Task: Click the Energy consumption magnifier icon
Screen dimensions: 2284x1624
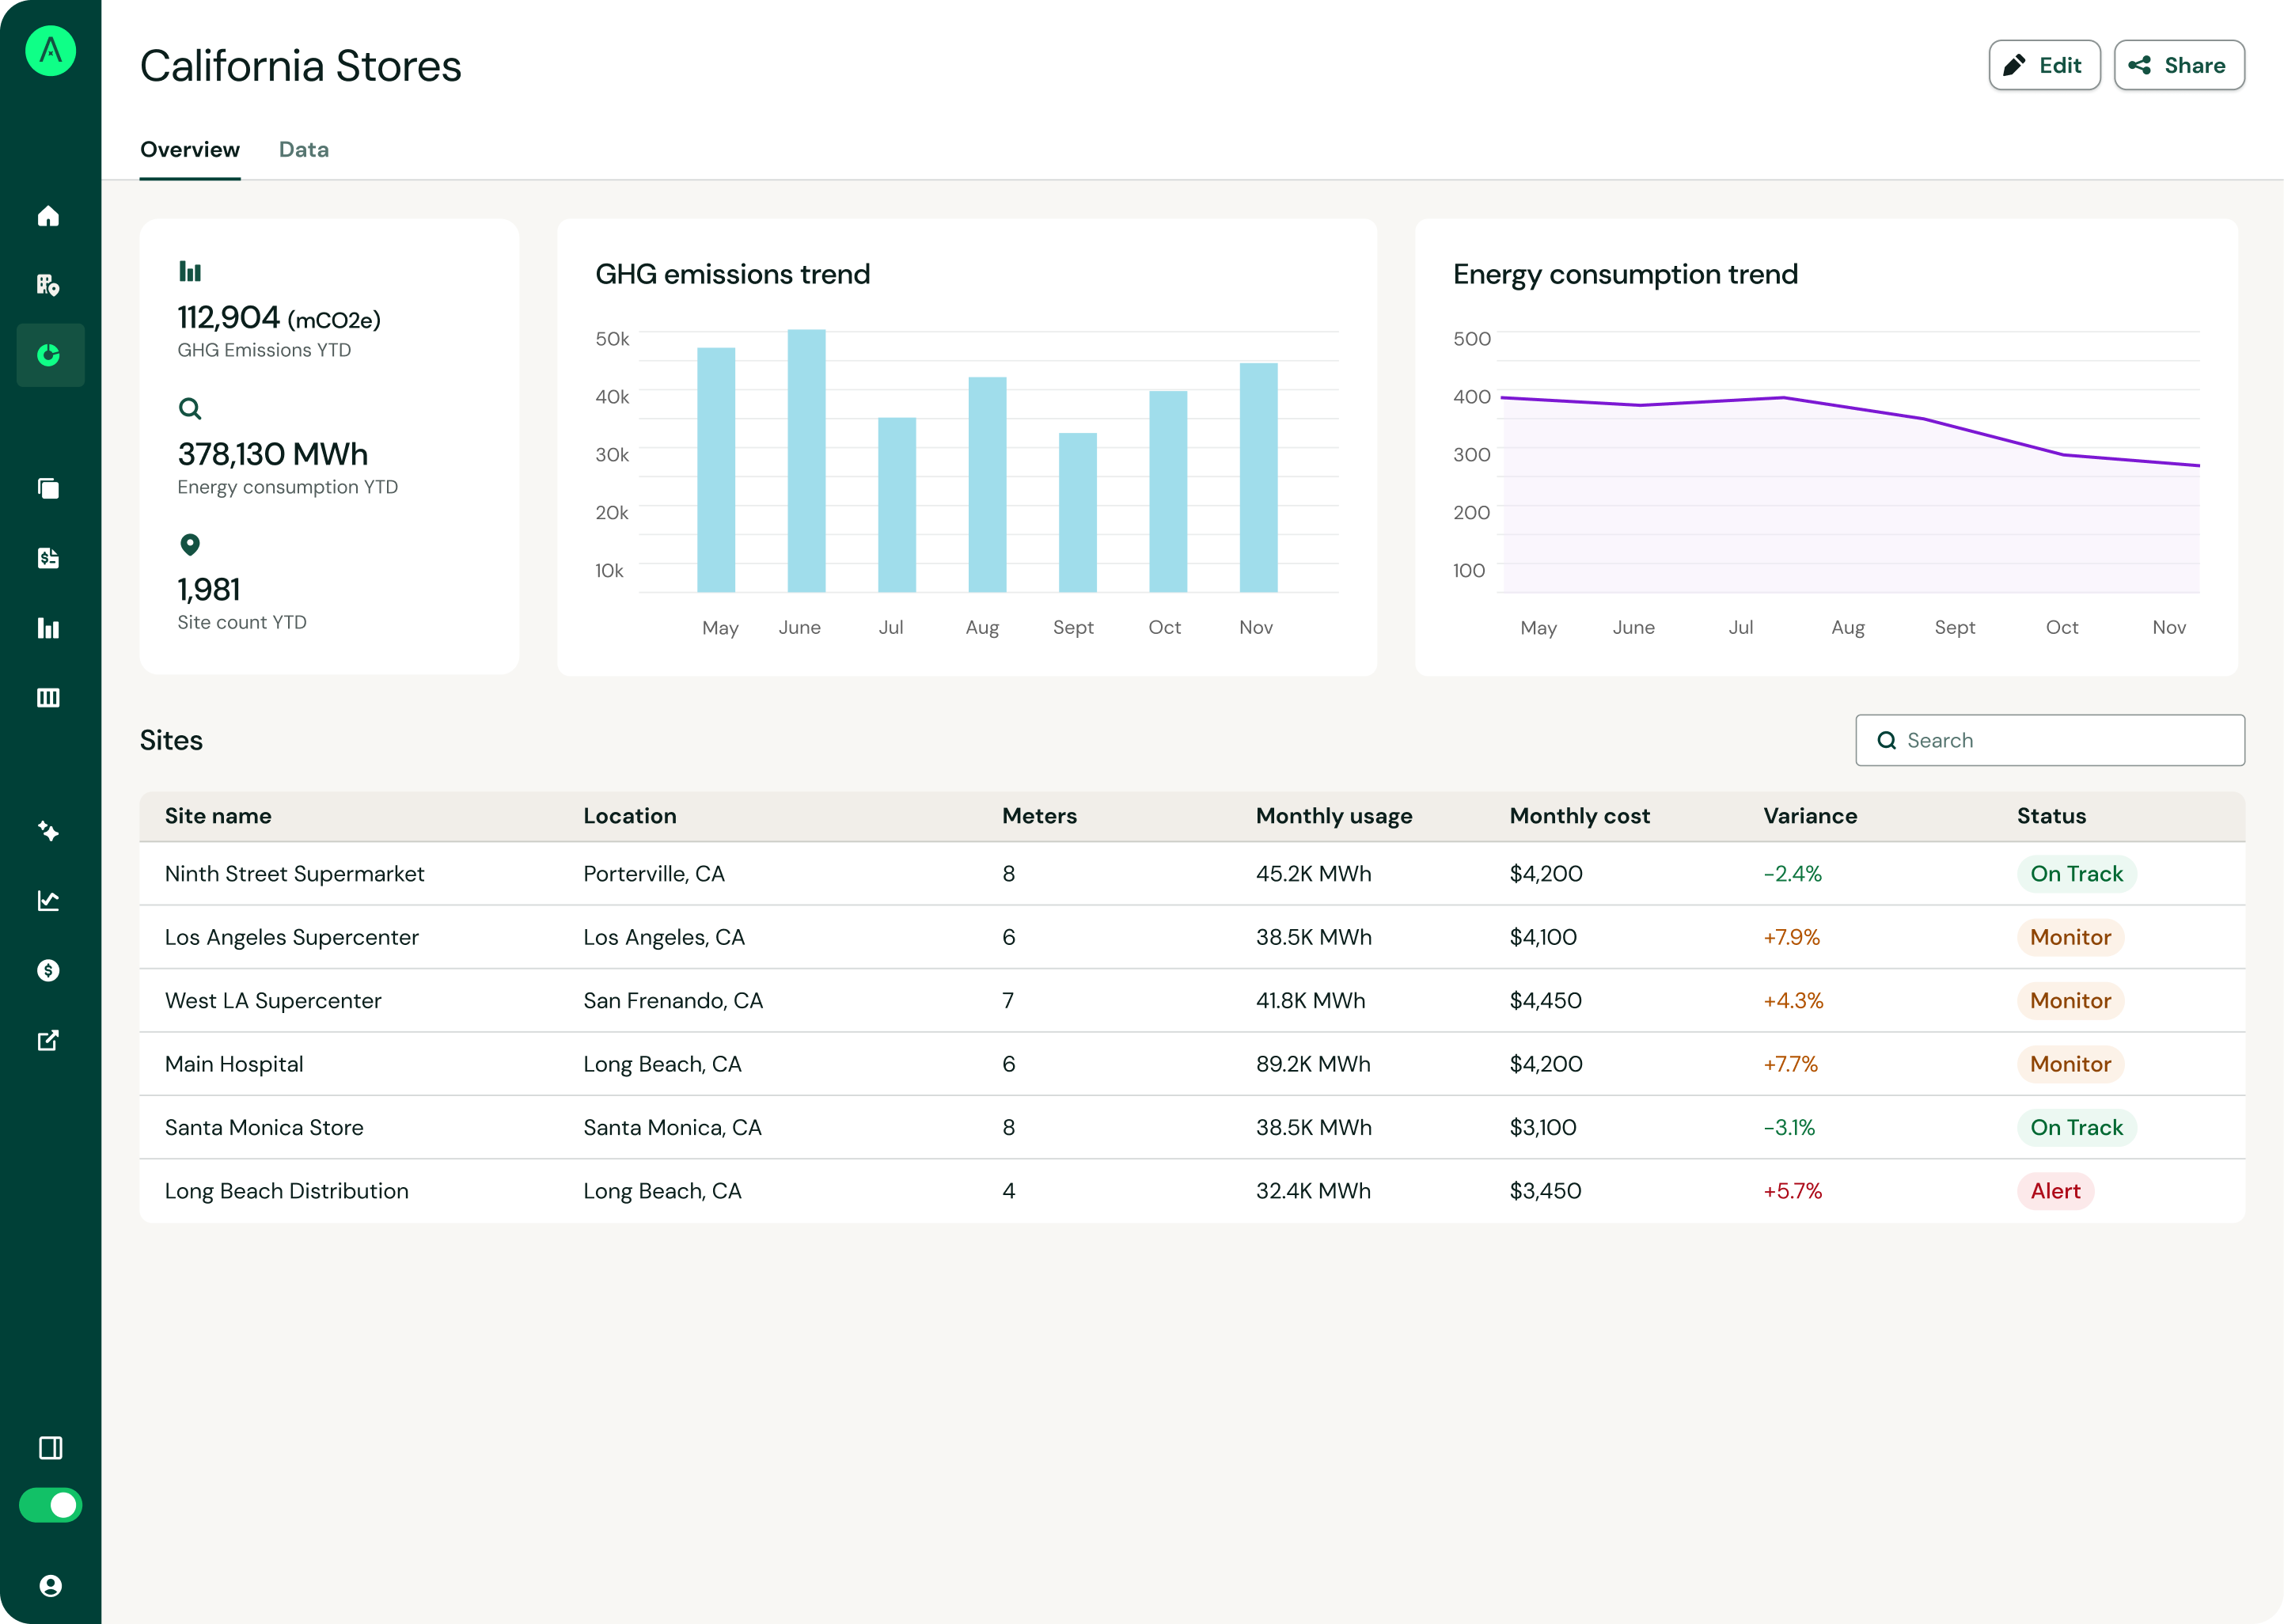Action: pos(190,408)
